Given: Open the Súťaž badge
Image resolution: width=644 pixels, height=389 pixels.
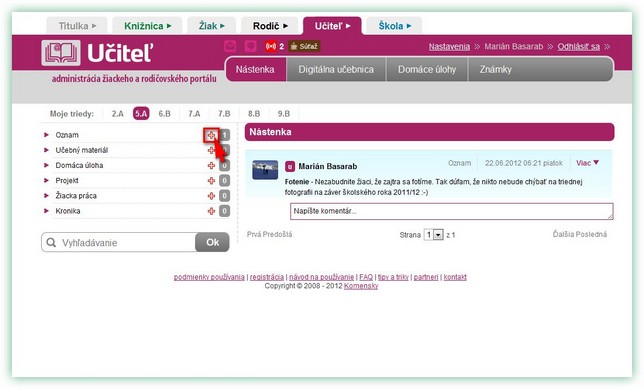Looking at the screenshot, I should 304,46.
